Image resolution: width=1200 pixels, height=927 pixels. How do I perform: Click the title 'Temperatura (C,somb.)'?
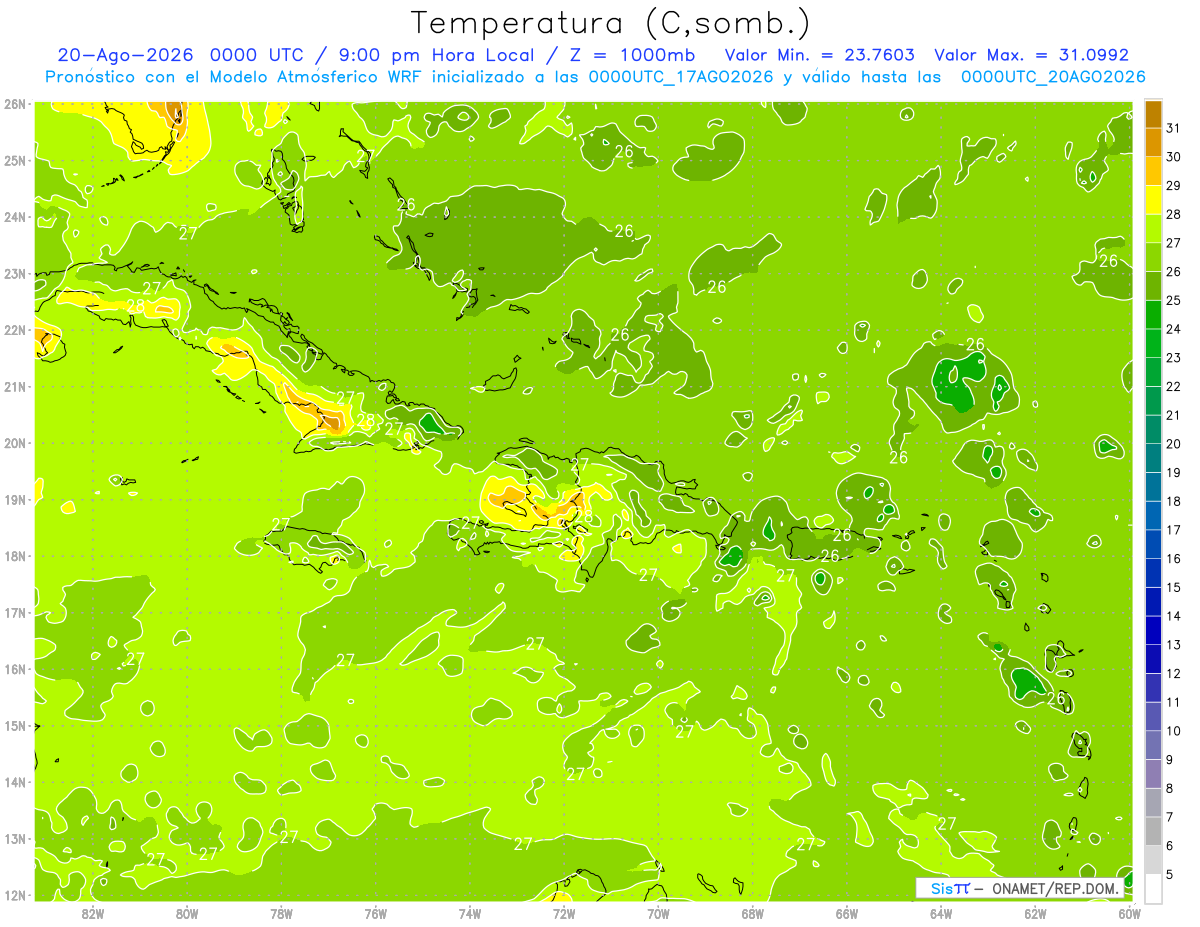point(611,22)
